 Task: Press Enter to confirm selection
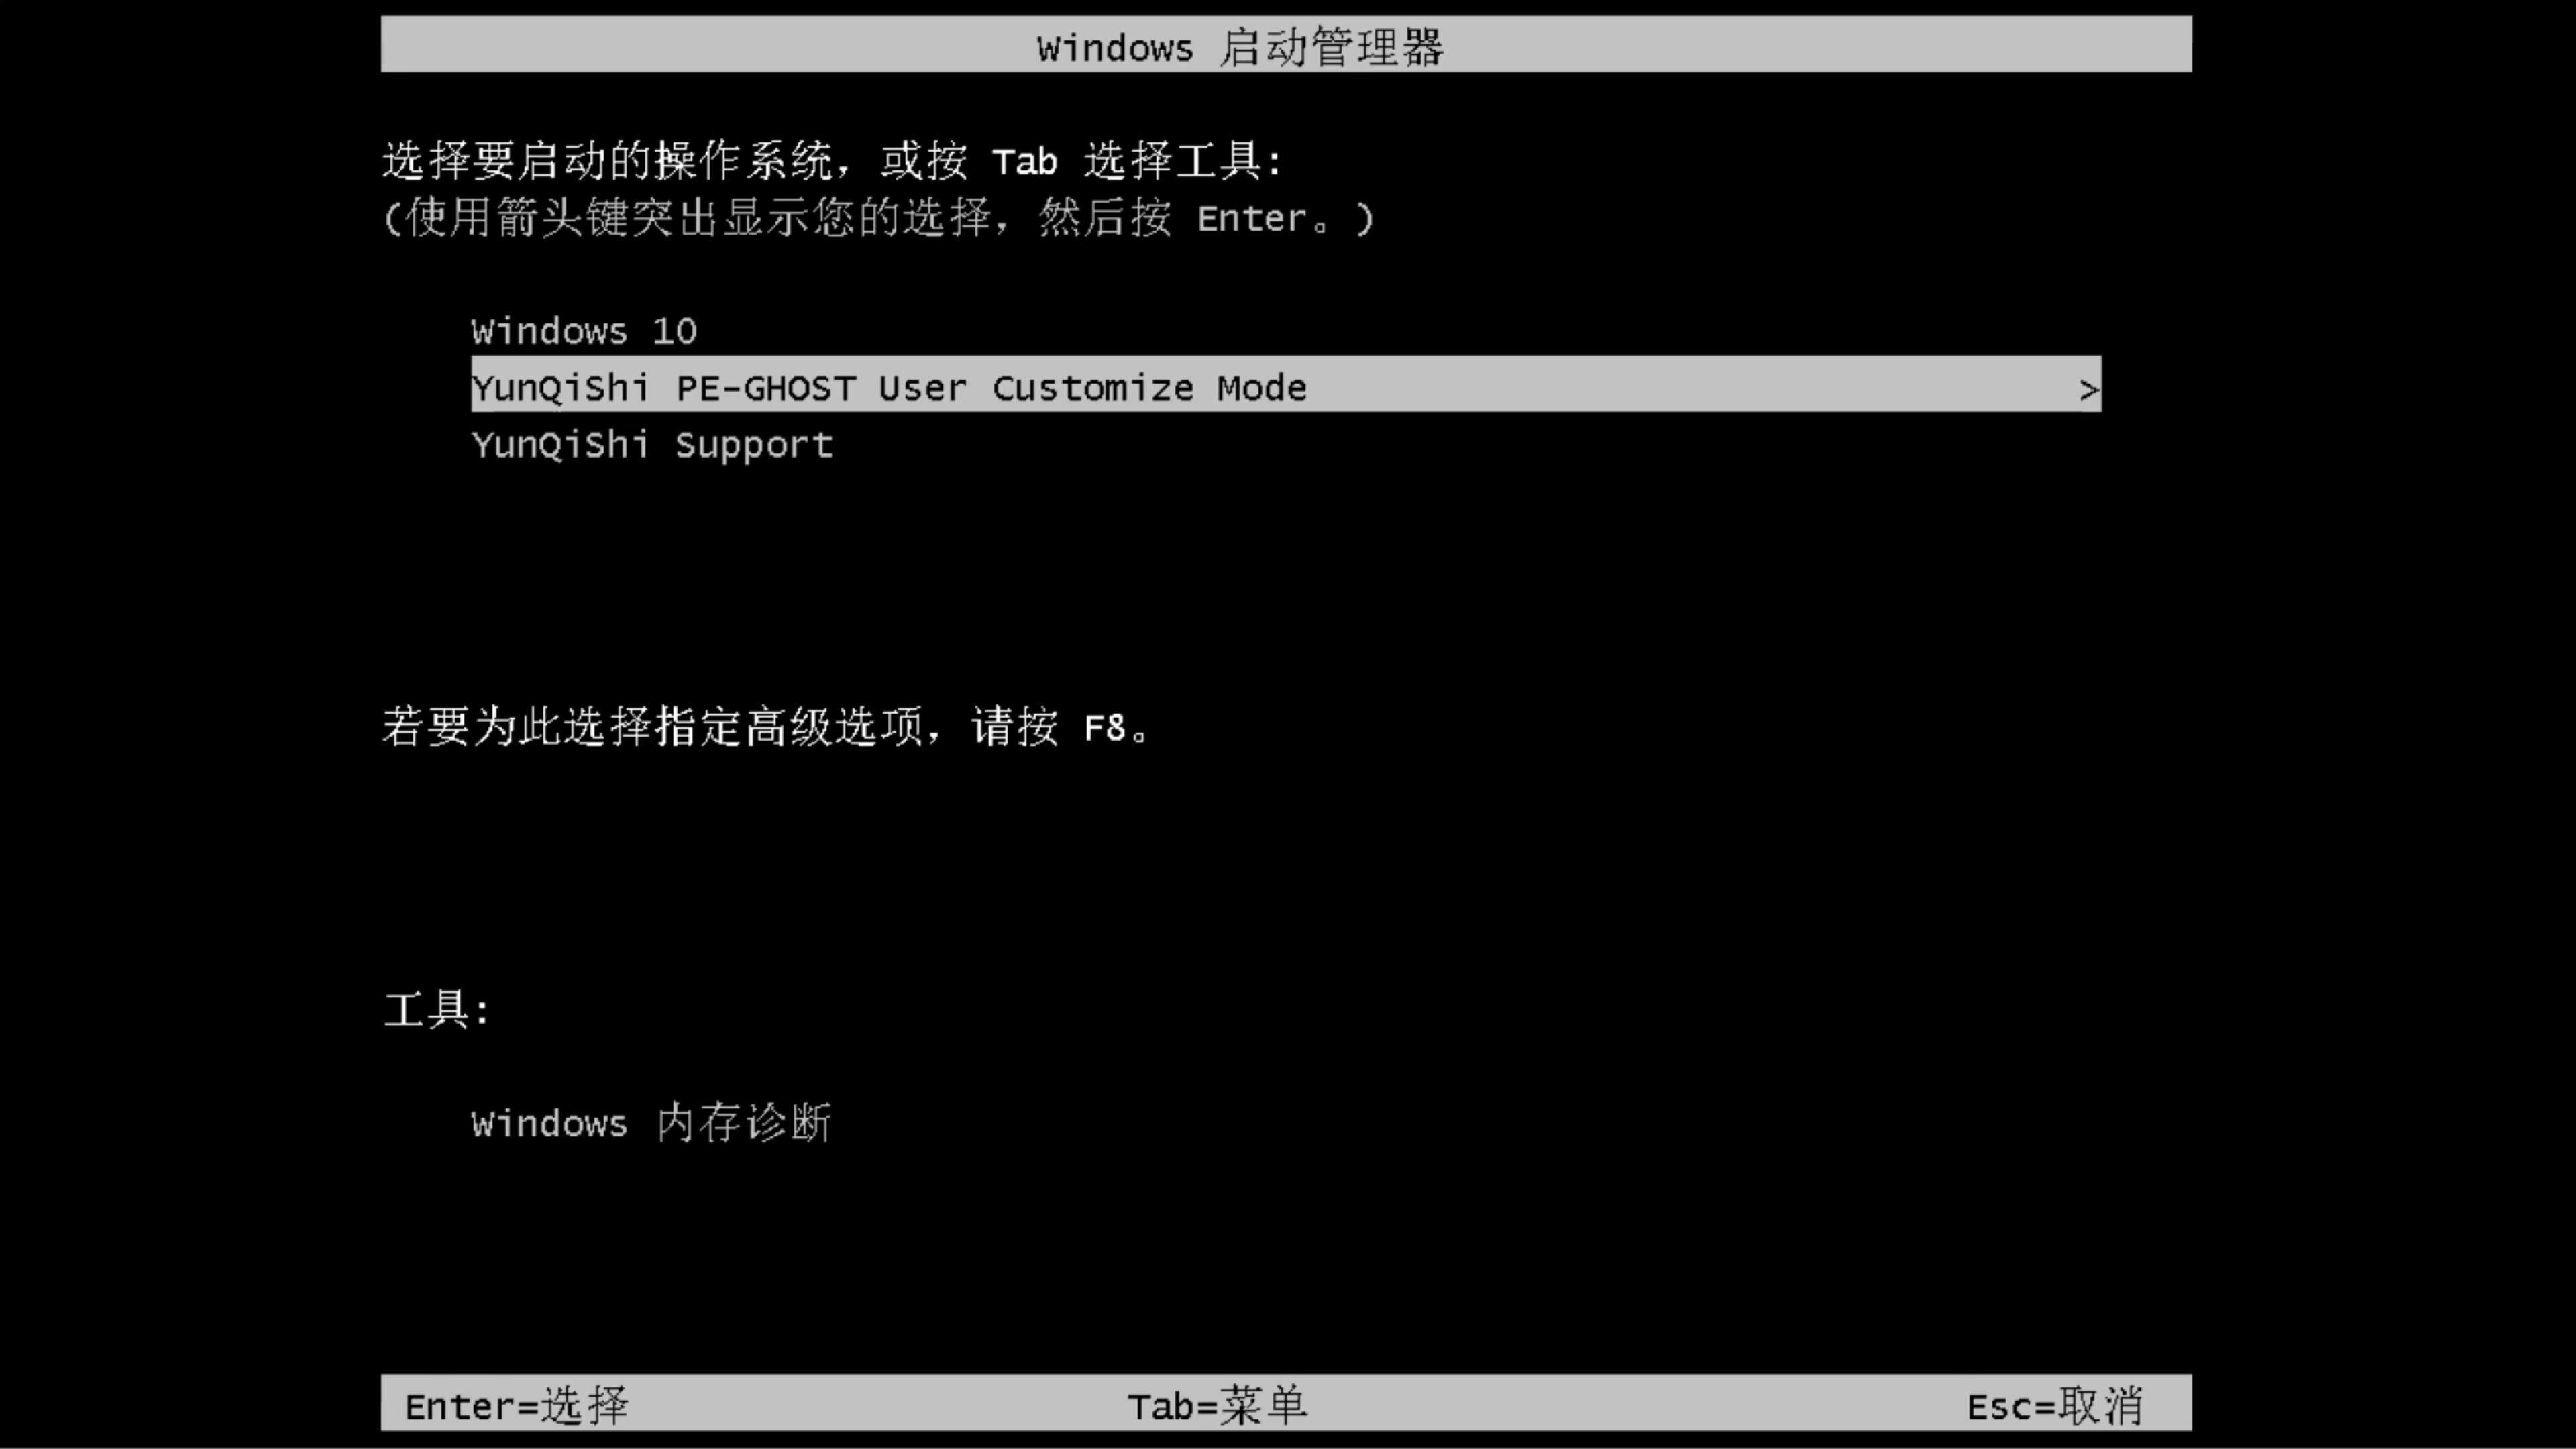click(x=515, y=1405)
